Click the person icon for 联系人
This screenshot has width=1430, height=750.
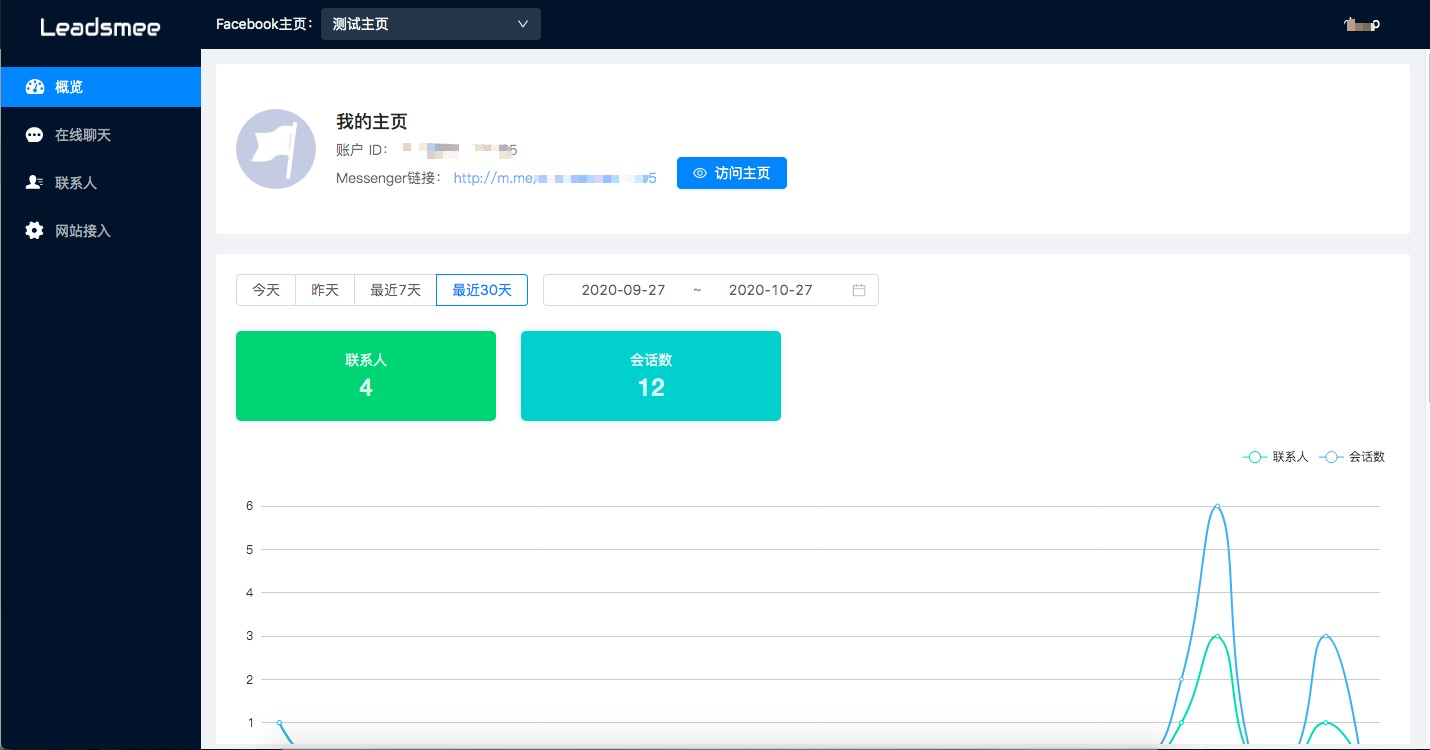tap(35, 183)
